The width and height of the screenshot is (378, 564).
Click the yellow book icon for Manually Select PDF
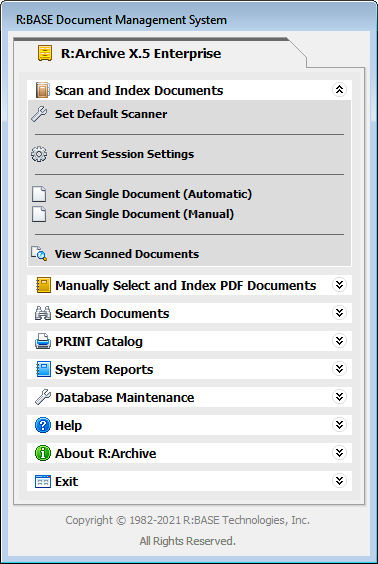(44, 285)
